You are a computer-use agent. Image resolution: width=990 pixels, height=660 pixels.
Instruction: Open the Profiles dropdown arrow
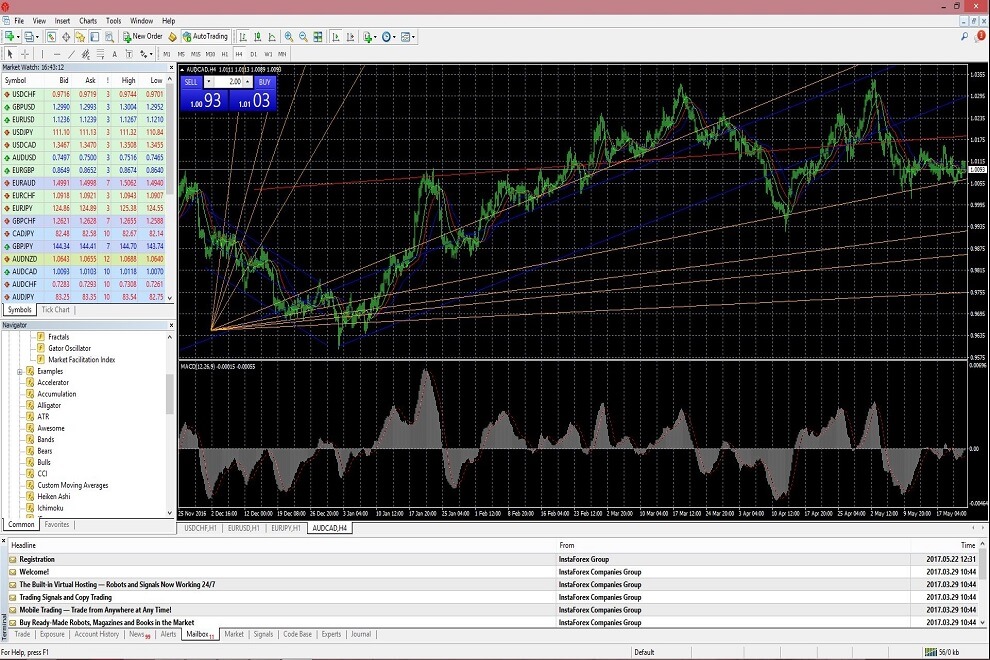tap(37, 37)
